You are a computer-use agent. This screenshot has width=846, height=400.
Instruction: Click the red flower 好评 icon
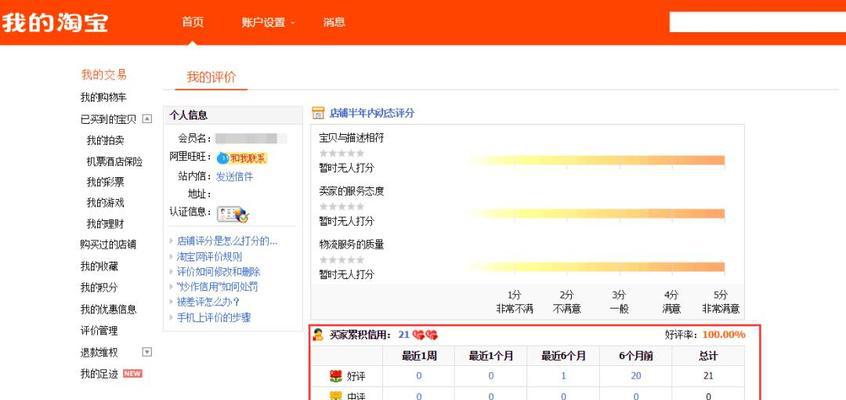point(336,376)
